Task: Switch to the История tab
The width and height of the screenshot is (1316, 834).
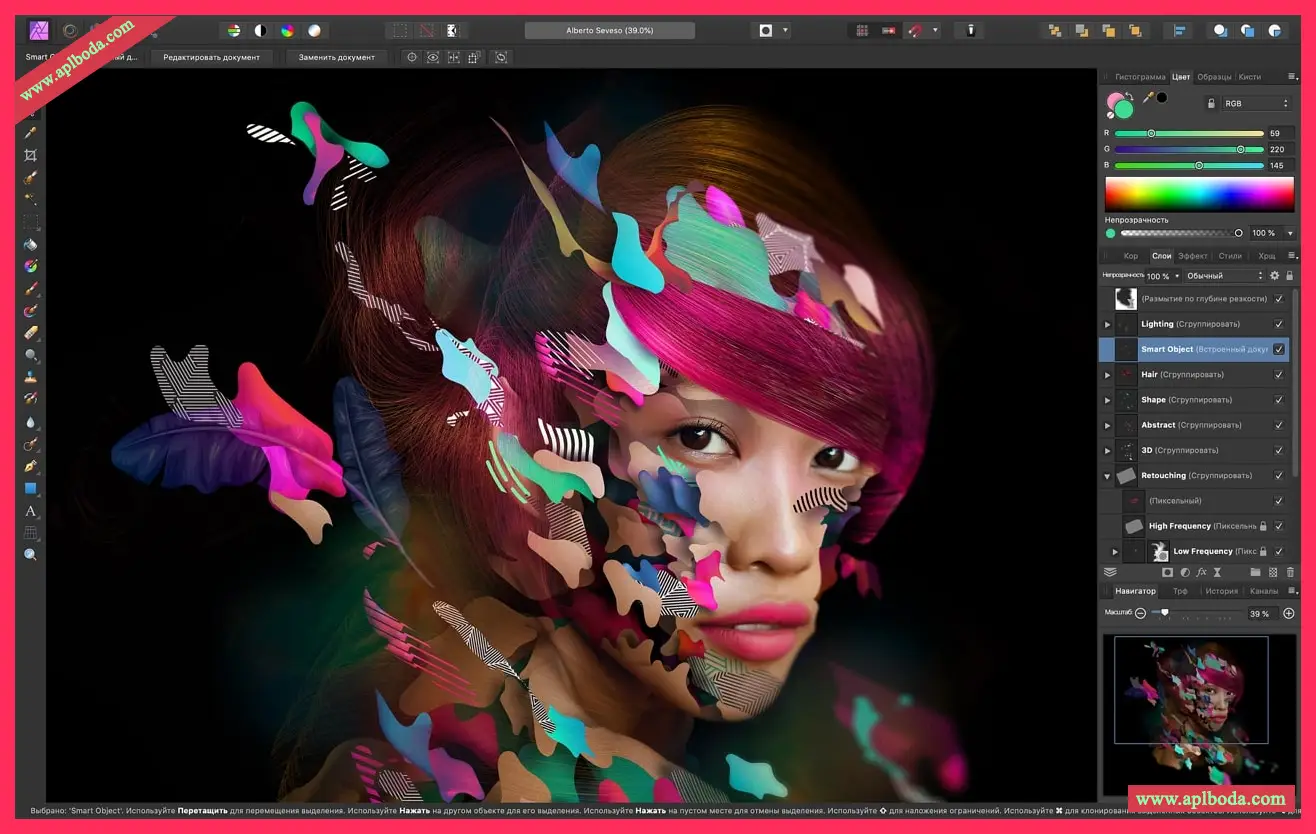Action: click(1221, 591)
